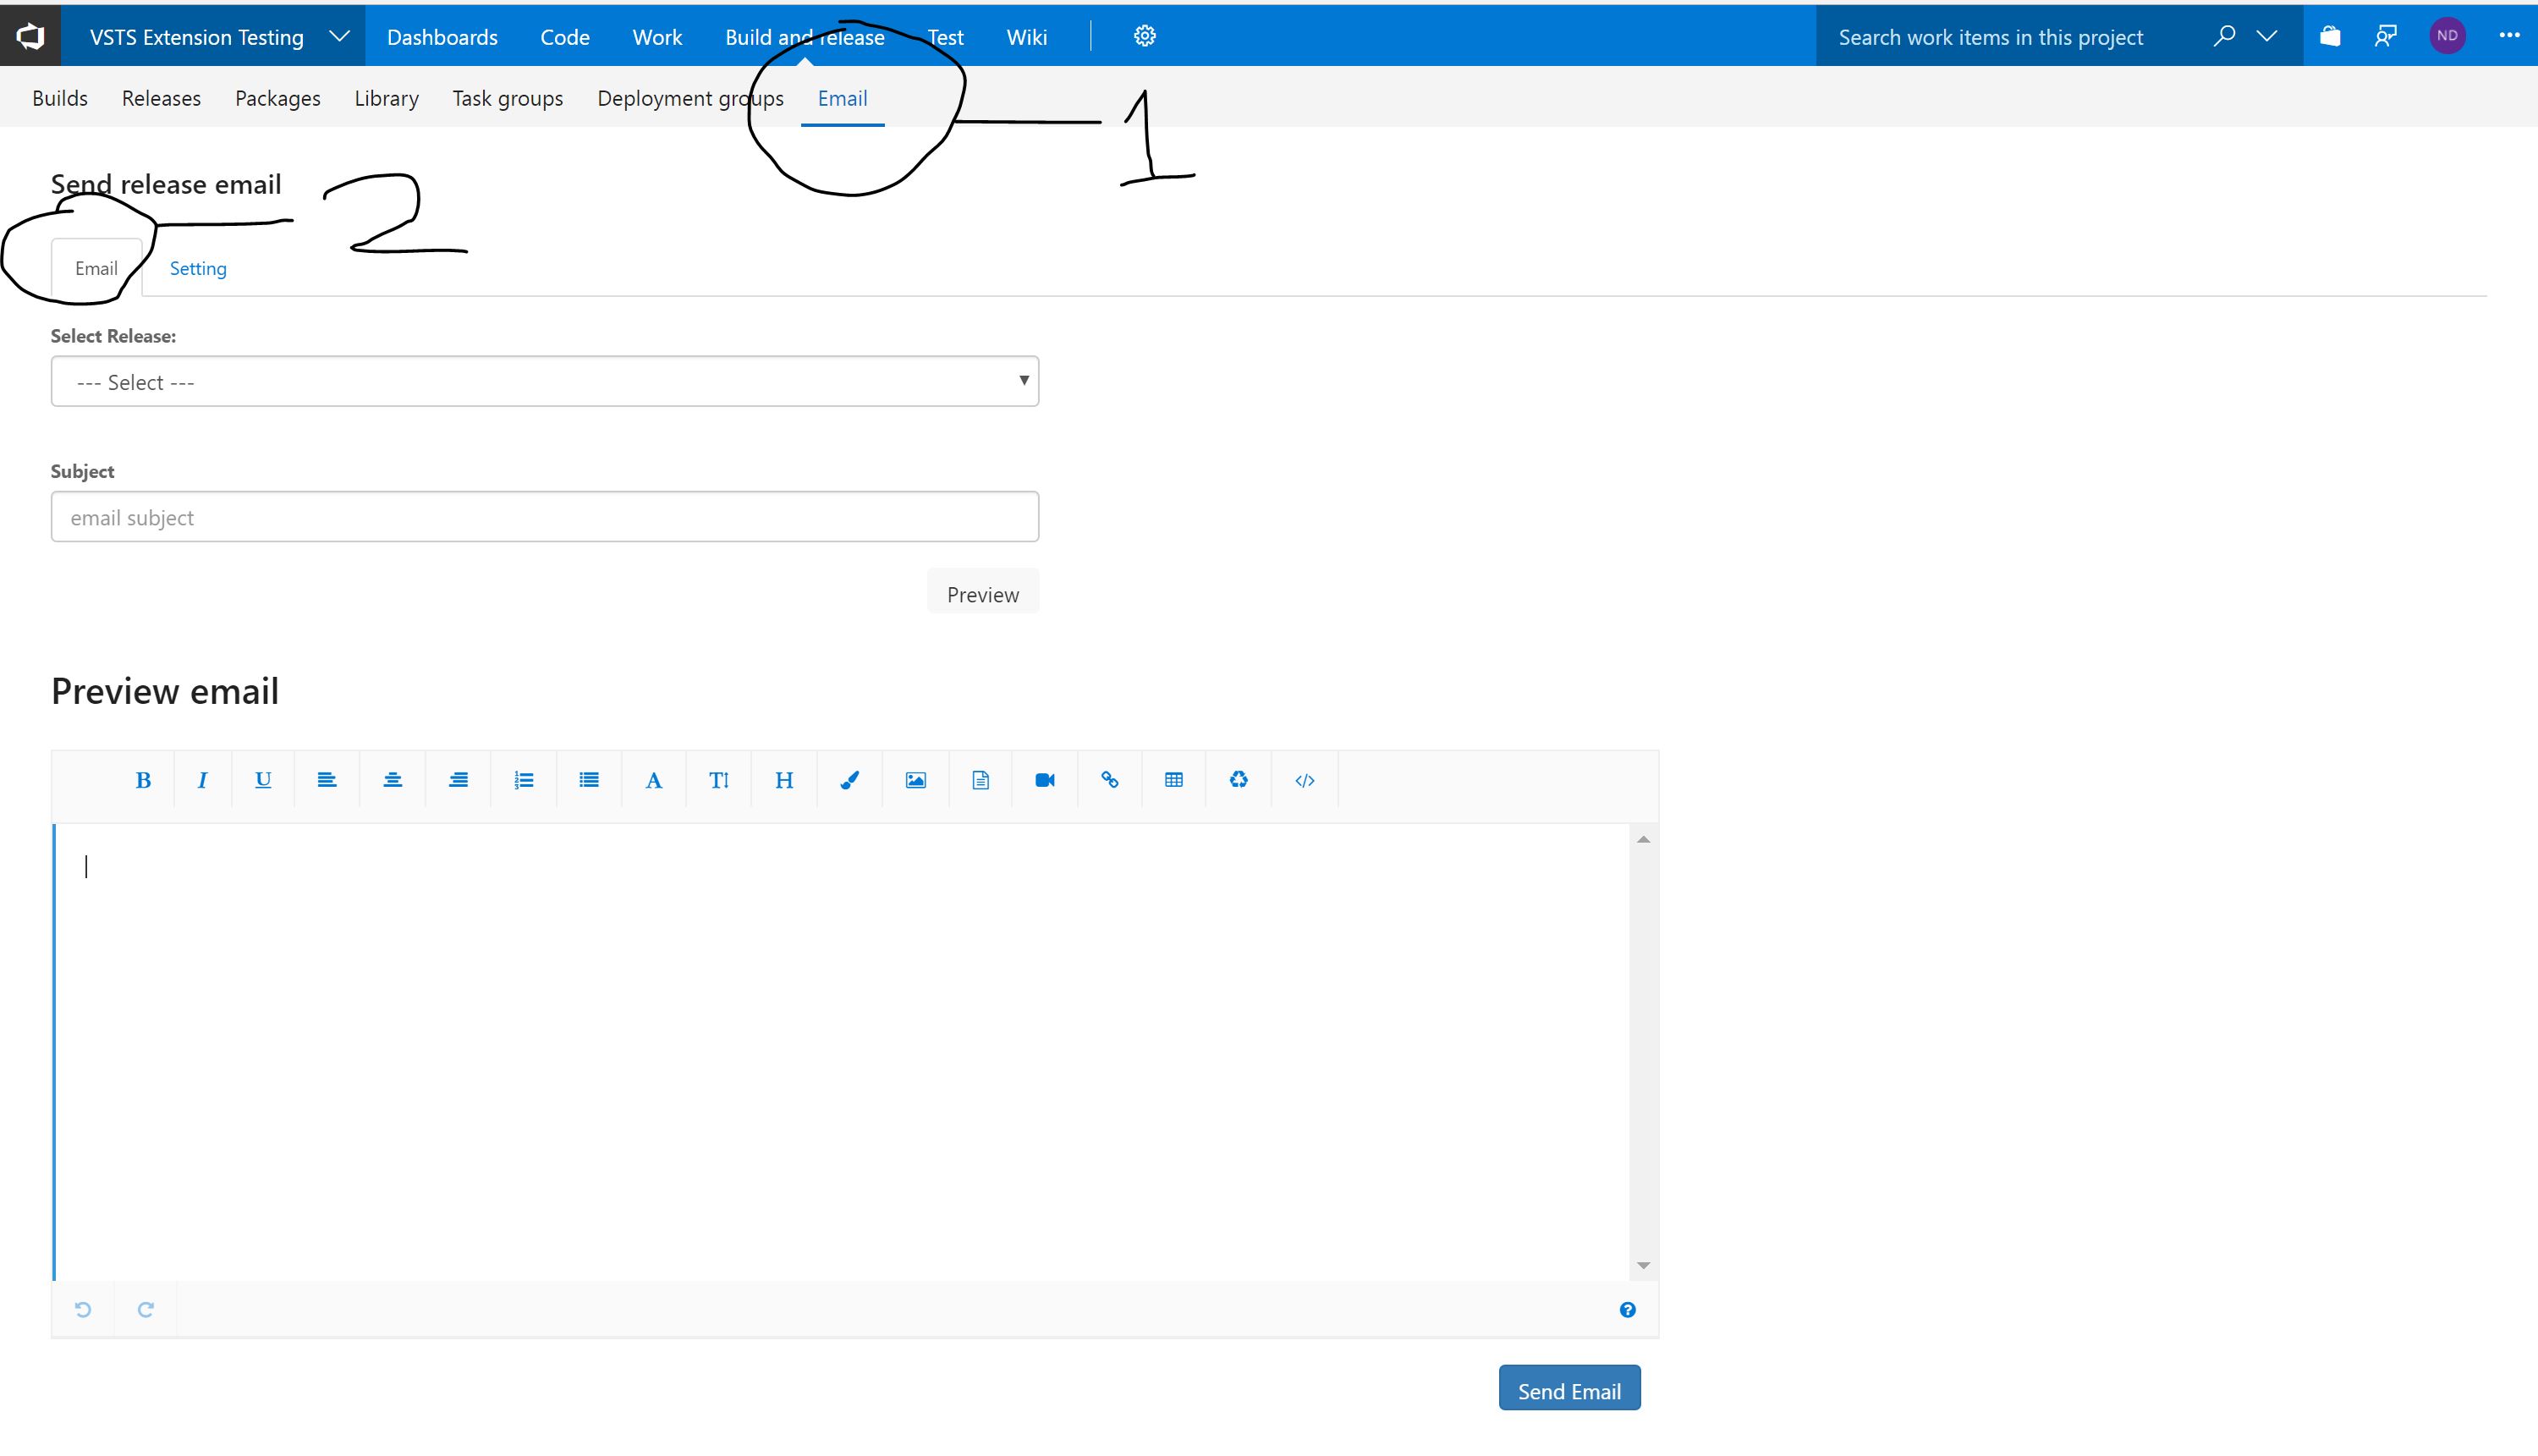Click the Preview button
Viewport: 2538px width, 1456px height.
pos(982,594)
